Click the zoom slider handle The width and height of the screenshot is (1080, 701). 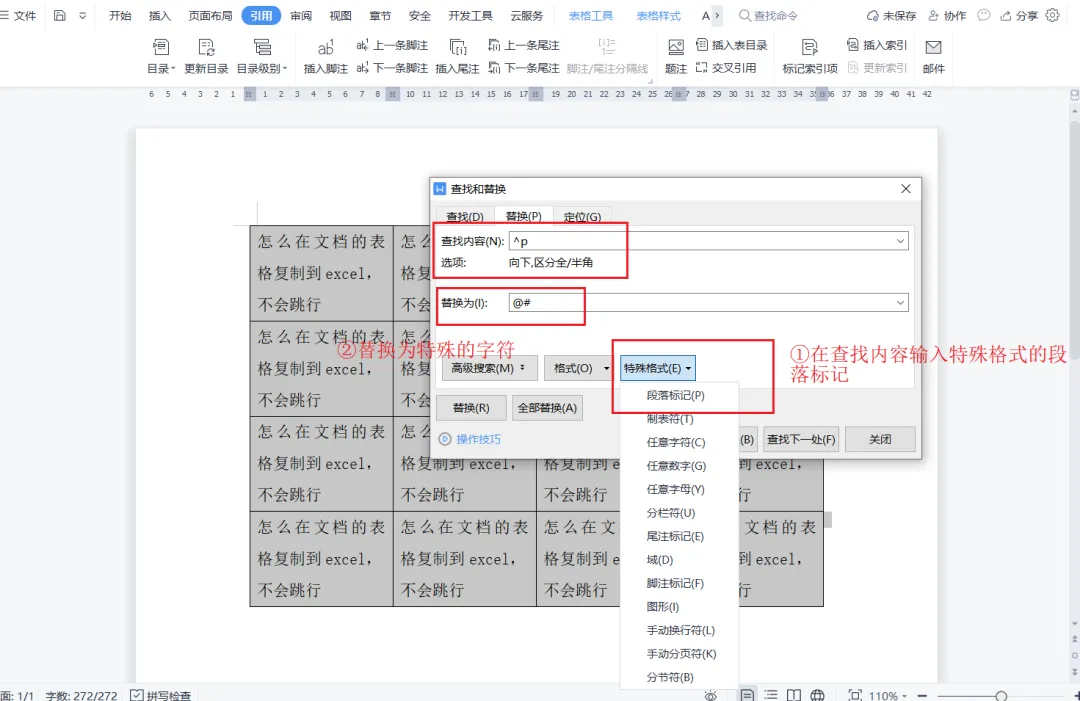[x=1001, y=696]
